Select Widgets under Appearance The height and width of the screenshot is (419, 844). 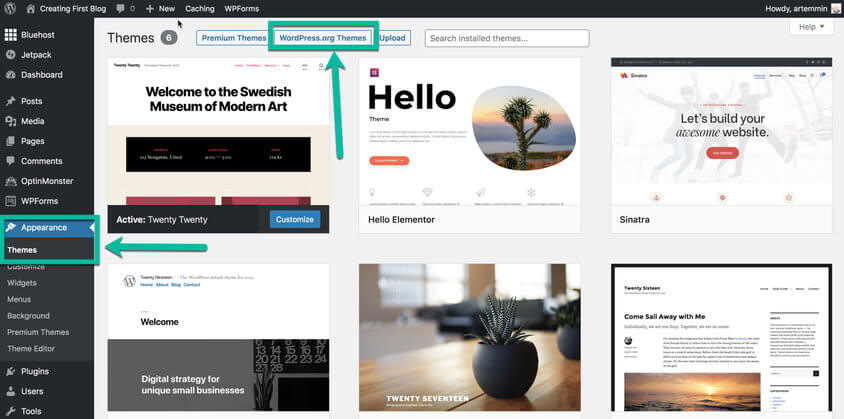(22, 283)
